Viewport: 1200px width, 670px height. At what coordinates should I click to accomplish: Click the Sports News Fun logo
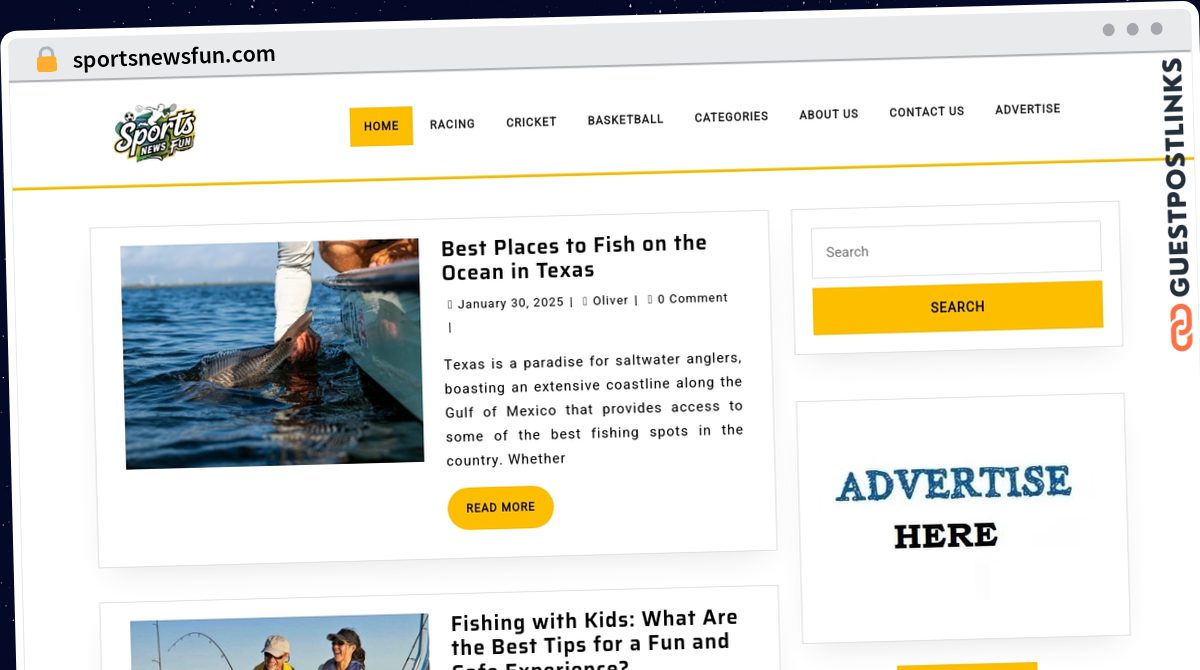point(155,133)
